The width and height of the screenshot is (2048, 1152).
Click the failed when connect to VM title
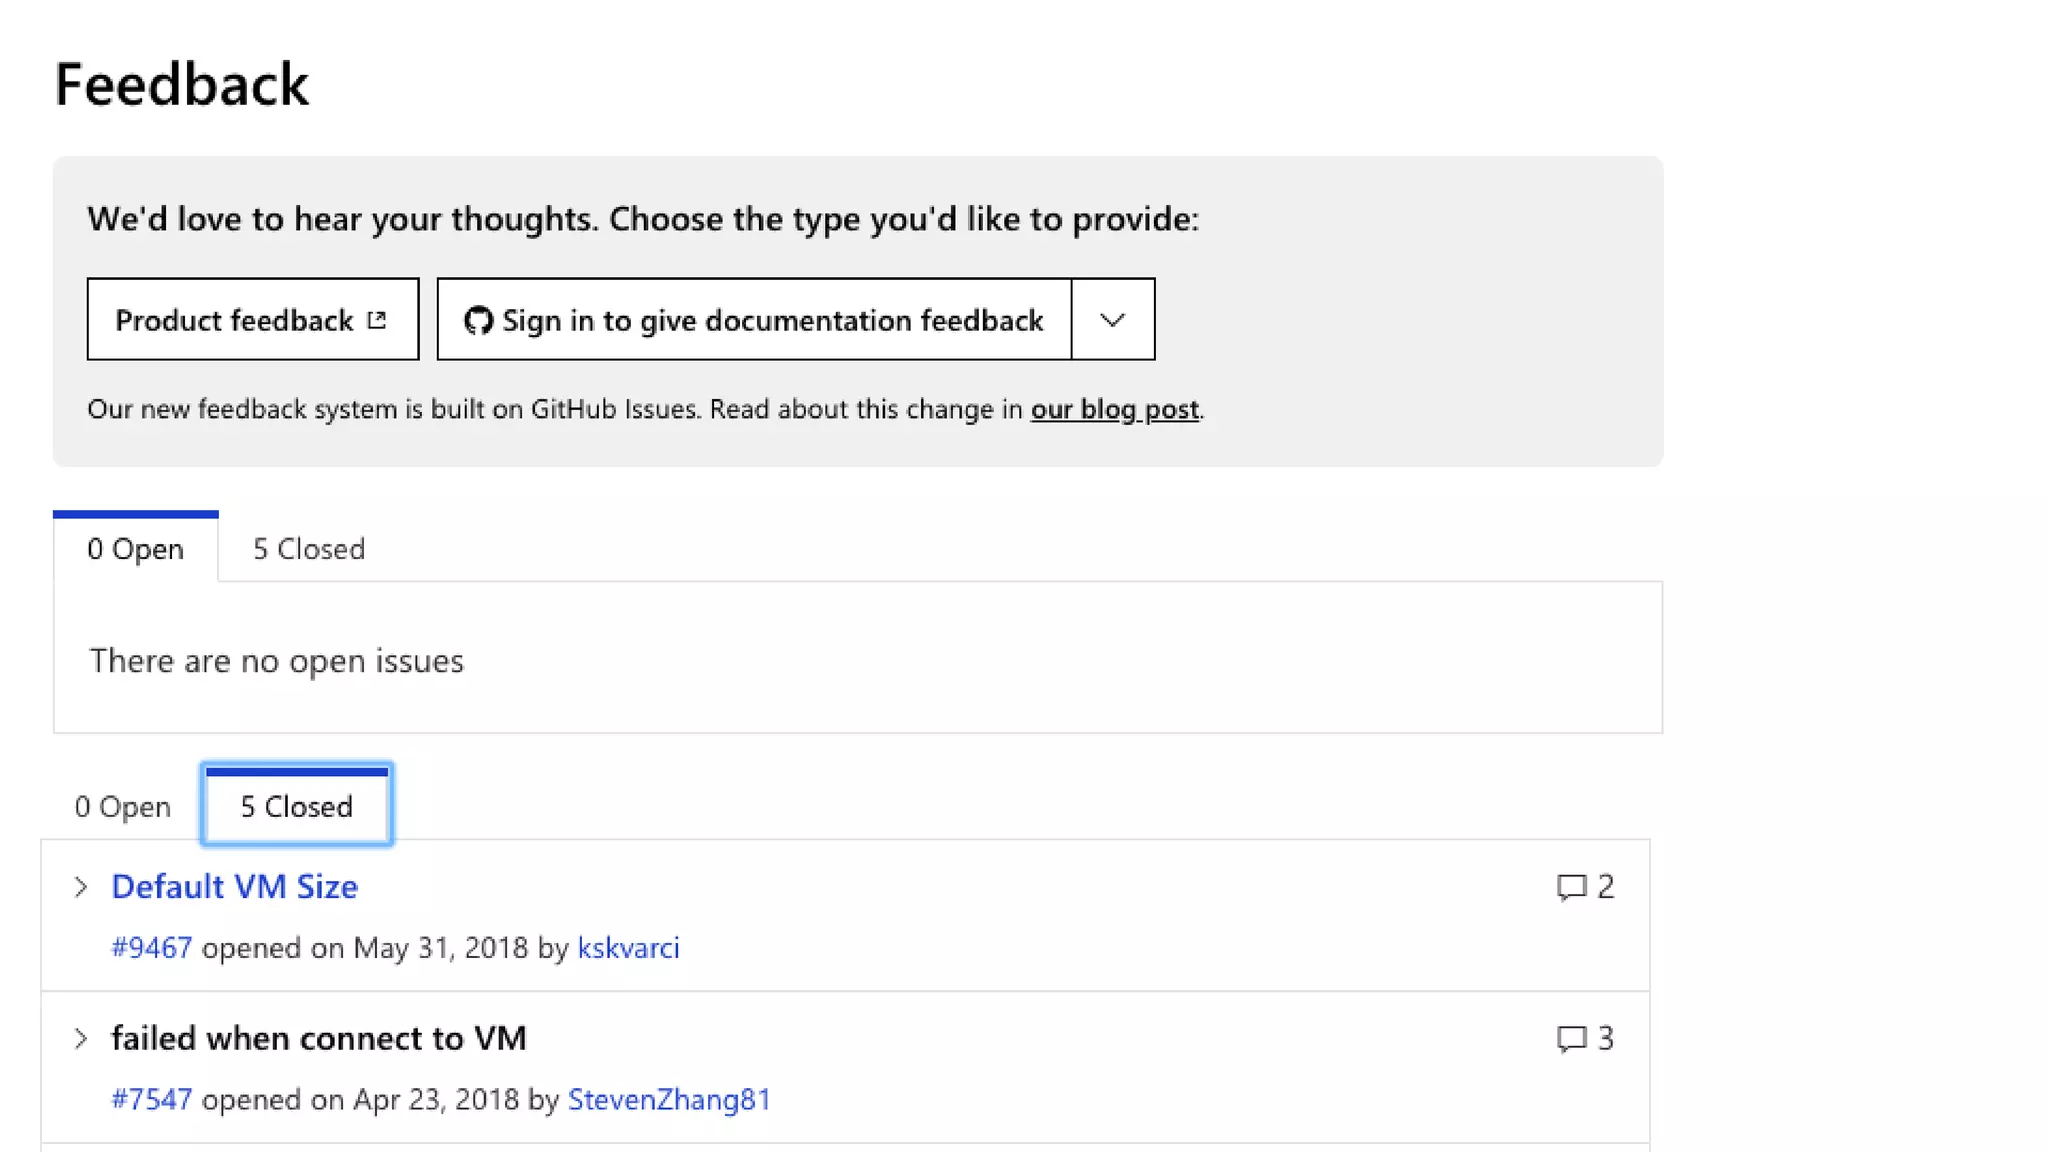[x=318, y=1039]
